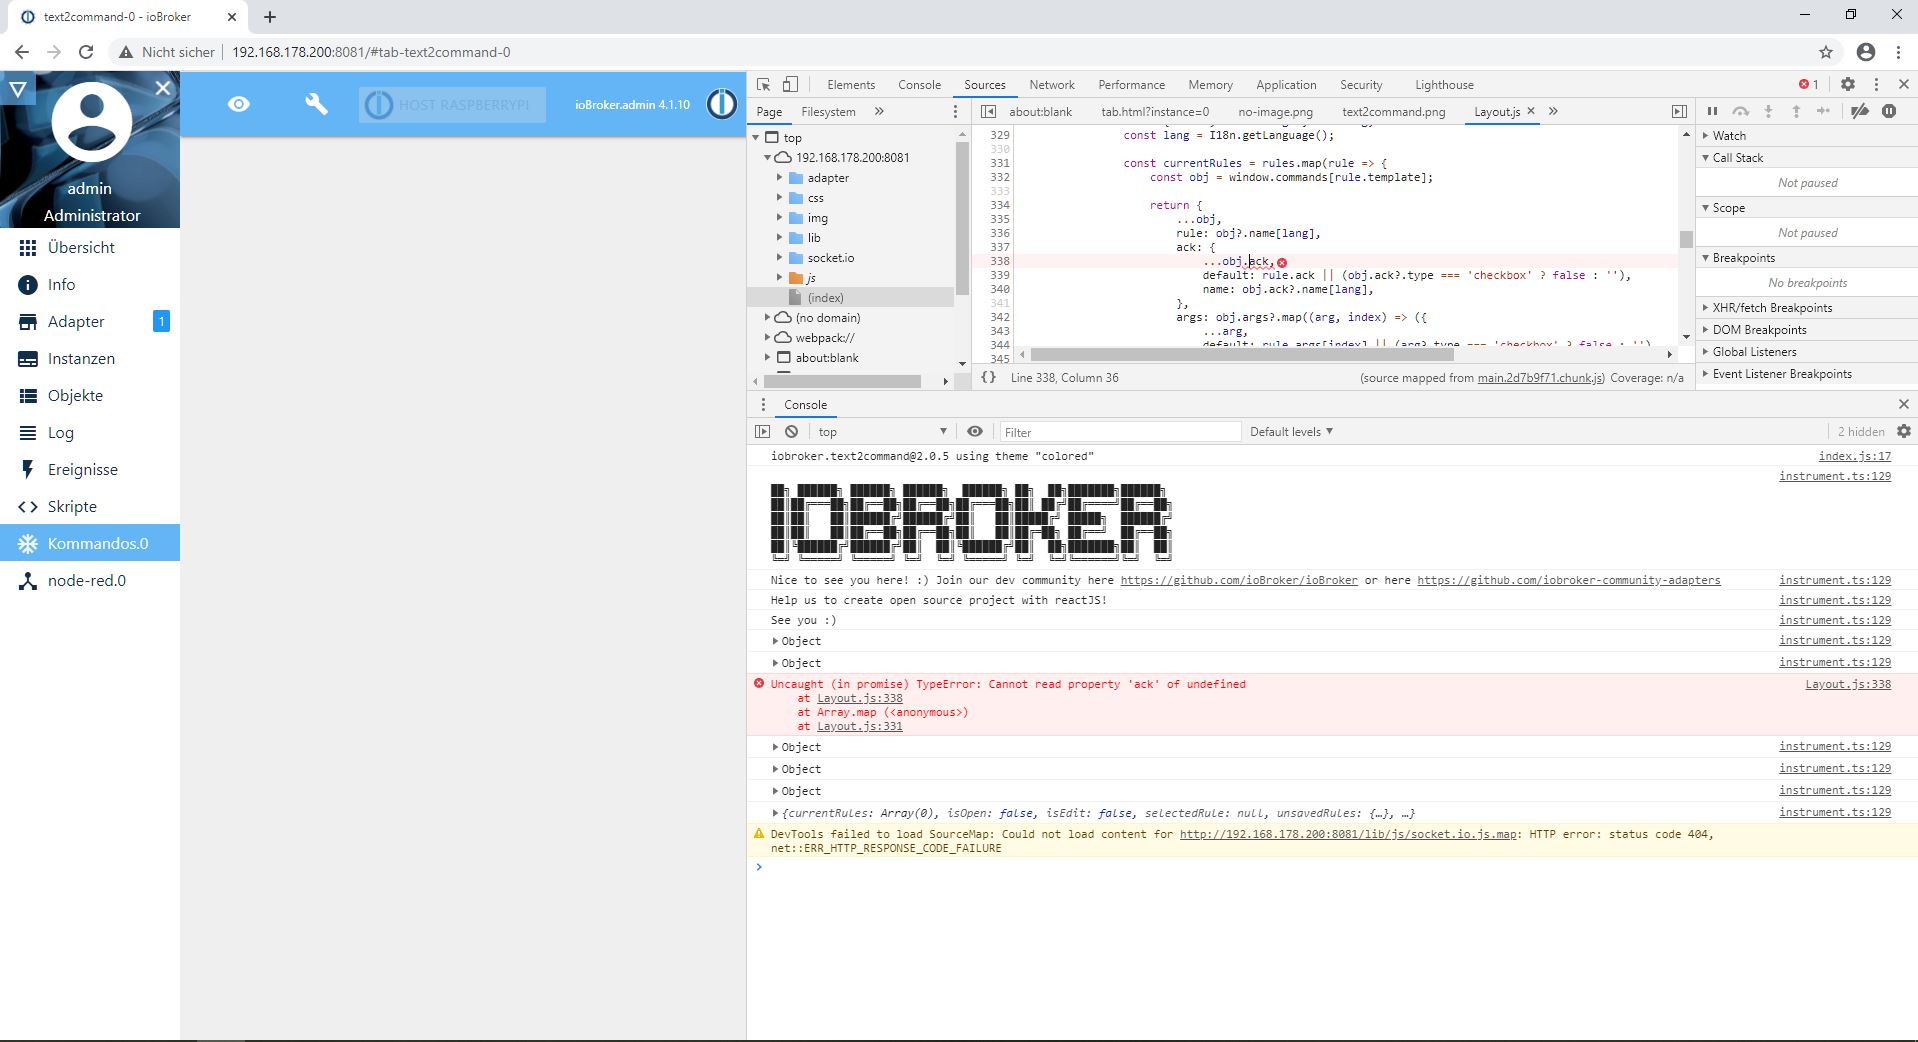
Task: Toggle the eye icon in console toolbar
Action: pos(975,431)
